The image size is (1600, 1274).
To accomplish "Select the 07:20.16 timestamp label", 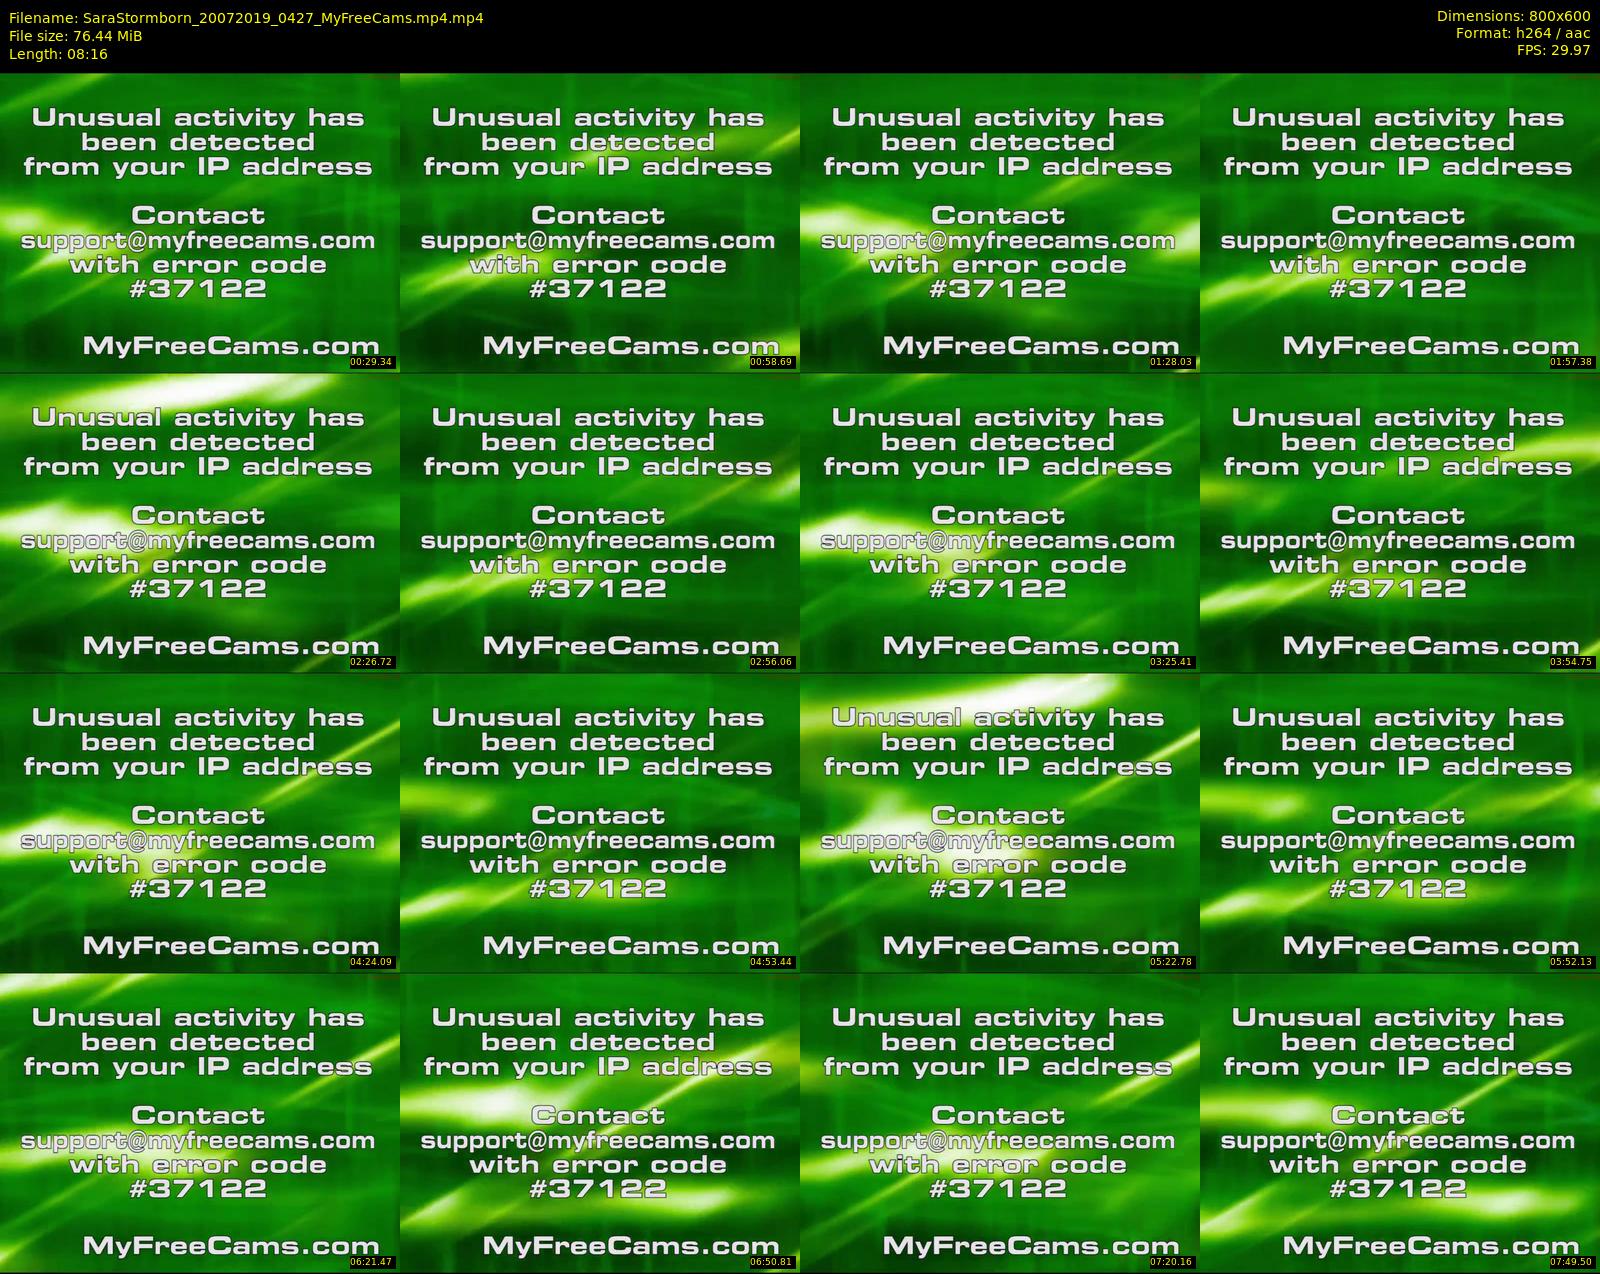I will coord(1172,1262).
